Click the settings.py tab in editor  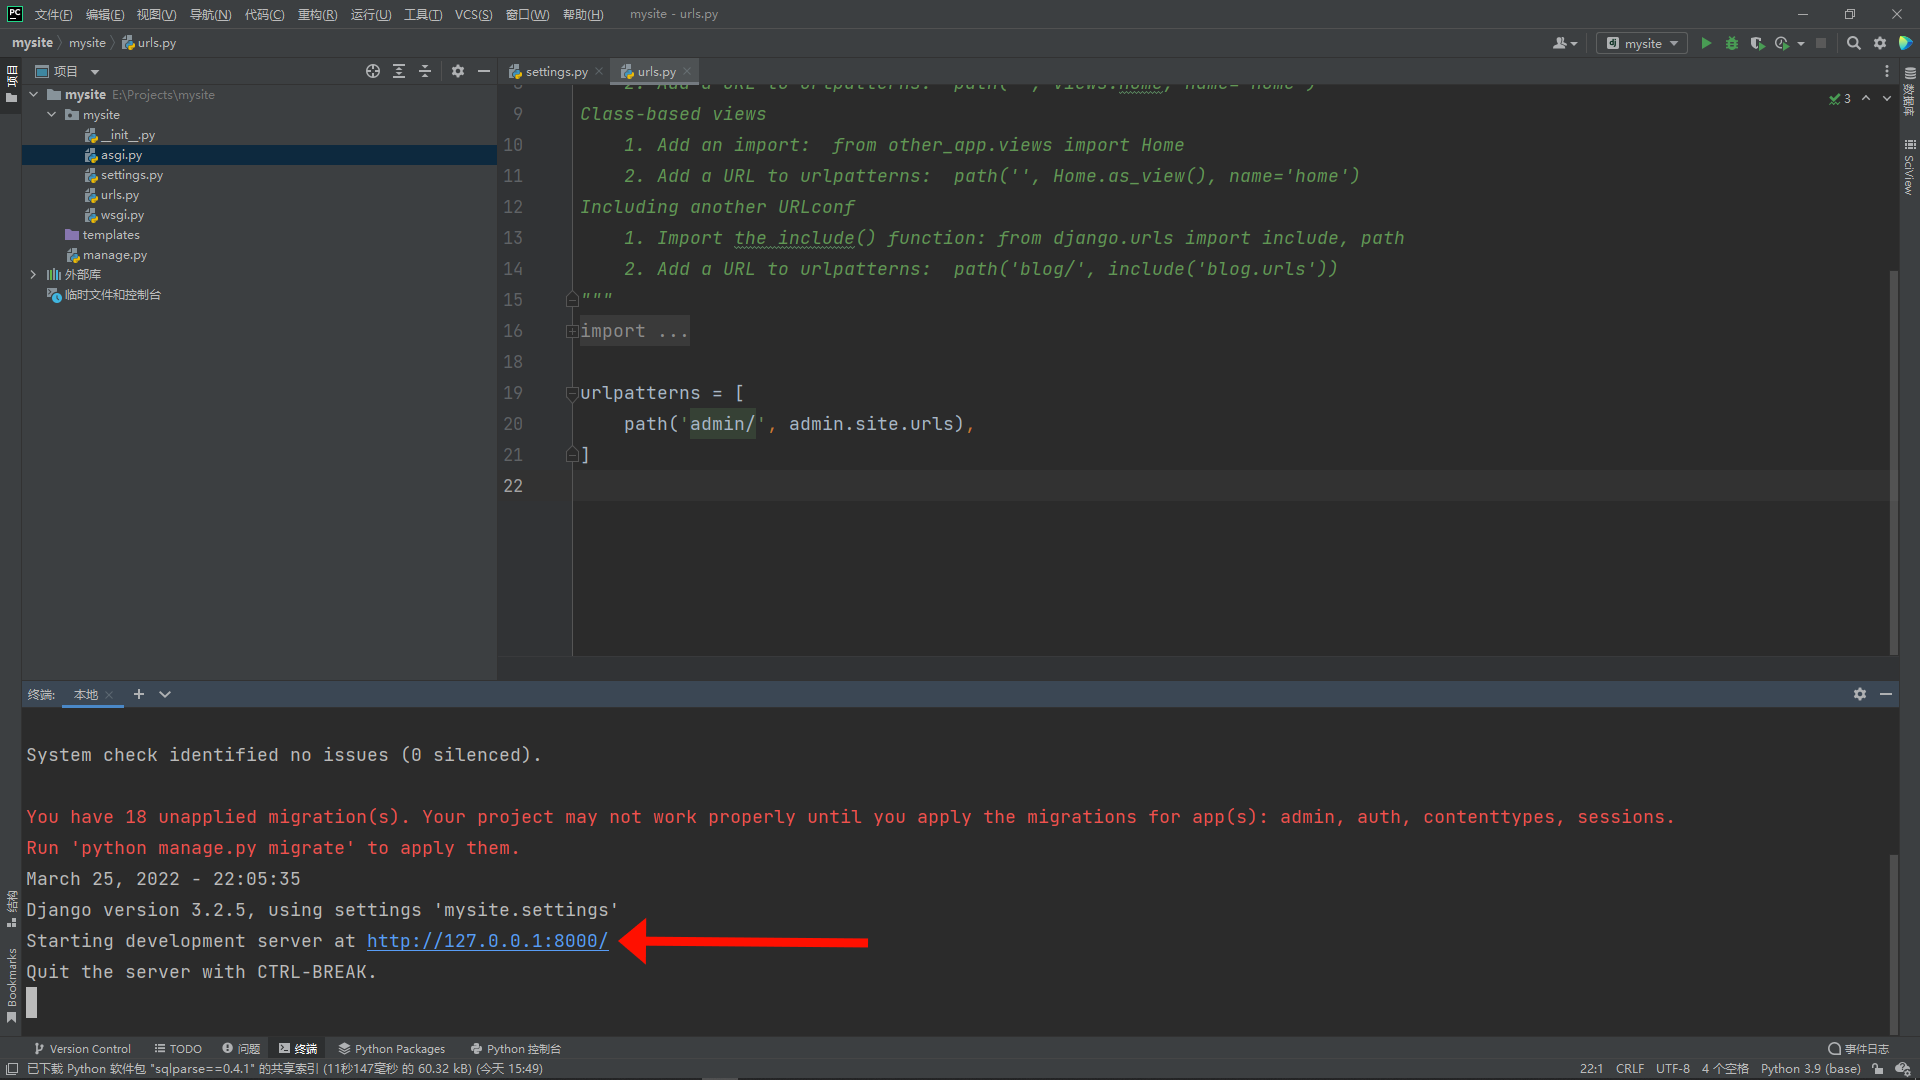[x=551, y=71]
